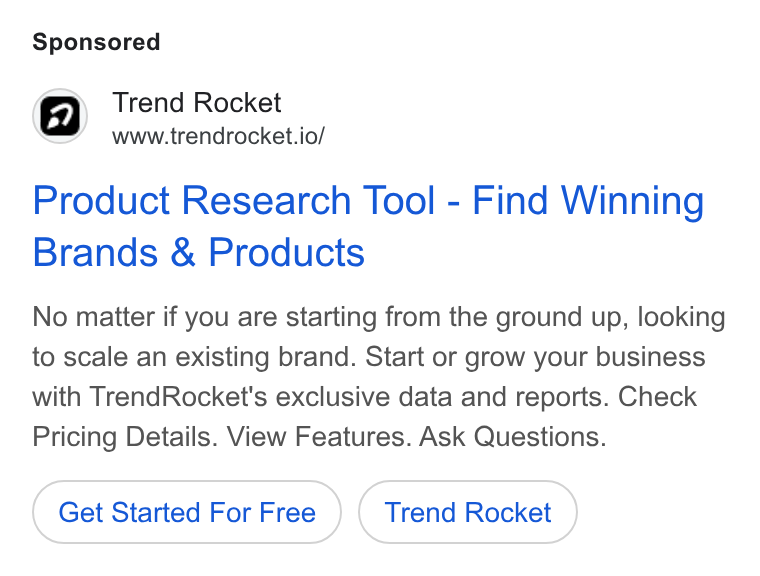Click the word TrendRocket's in the description

click(x=178, y=397)
